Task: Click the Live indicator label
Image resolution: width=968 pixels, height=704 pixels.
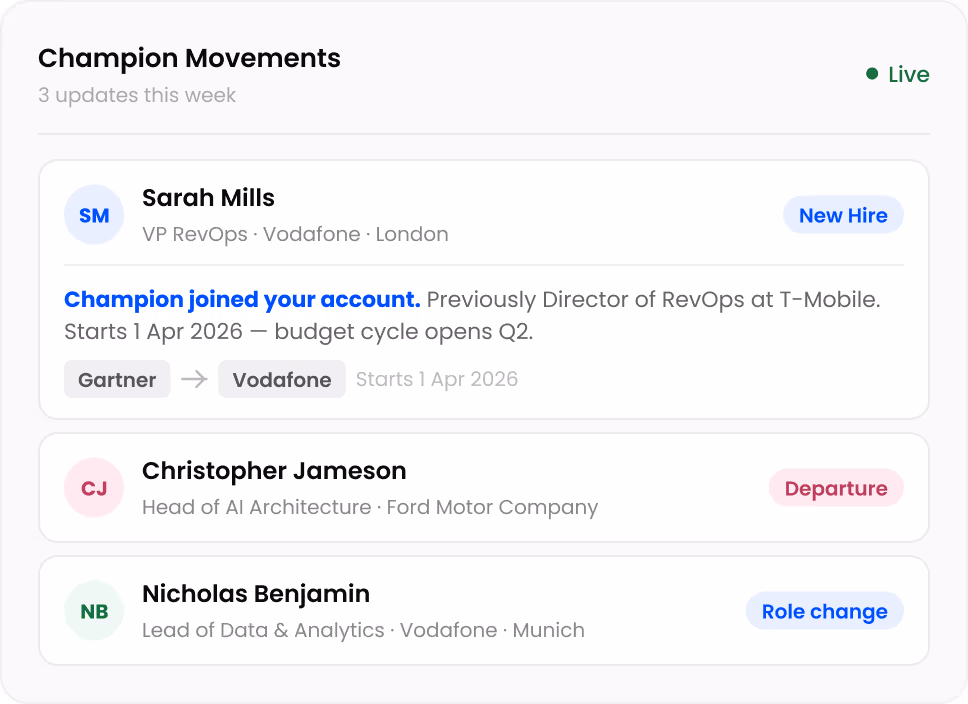Action: pyautogui.click(x=908, y=74)
